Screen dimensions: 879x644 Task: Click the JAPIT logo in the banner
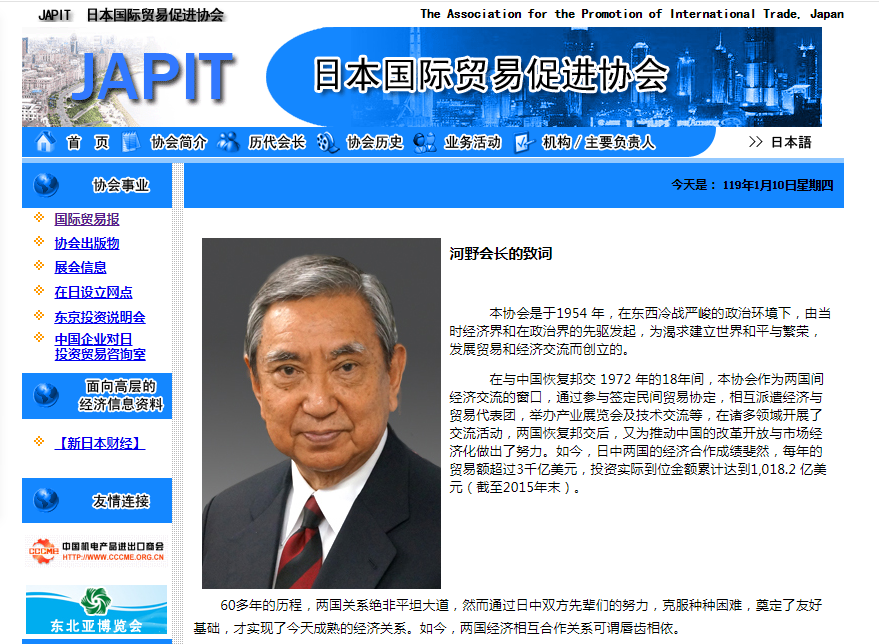(x=152, y=77)
